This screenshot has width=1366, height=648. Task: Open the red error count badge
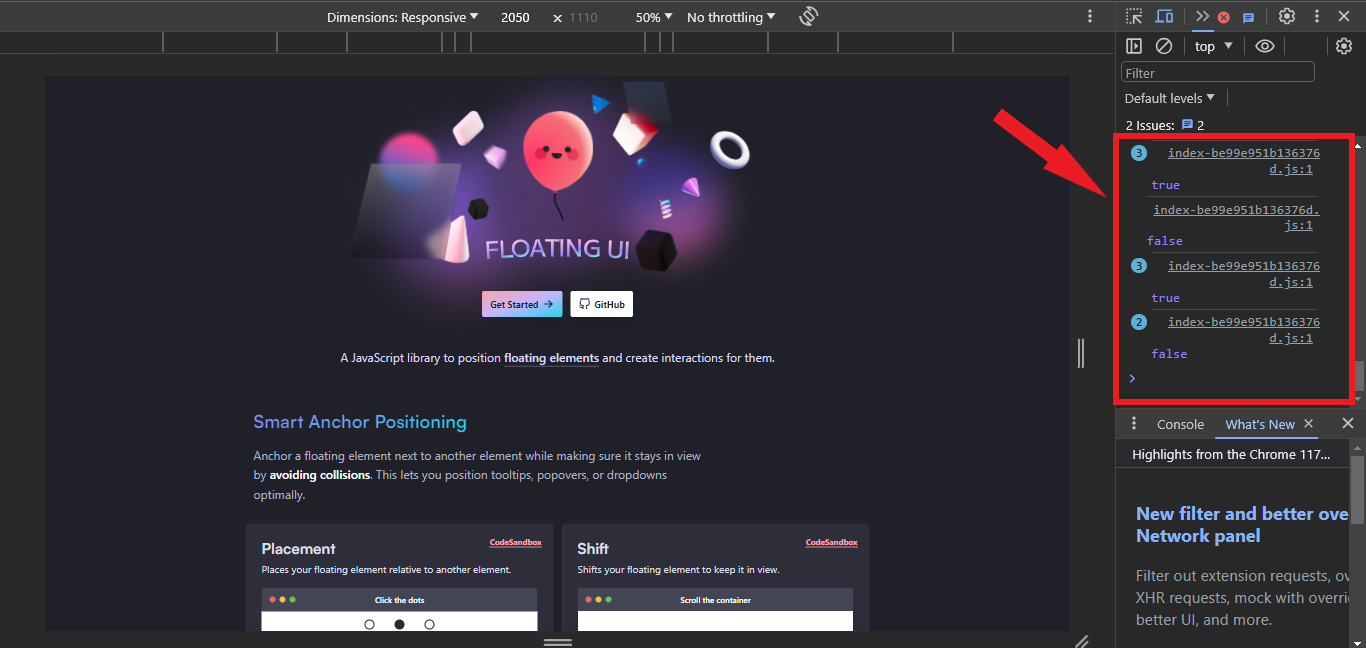pos(1223,17)
